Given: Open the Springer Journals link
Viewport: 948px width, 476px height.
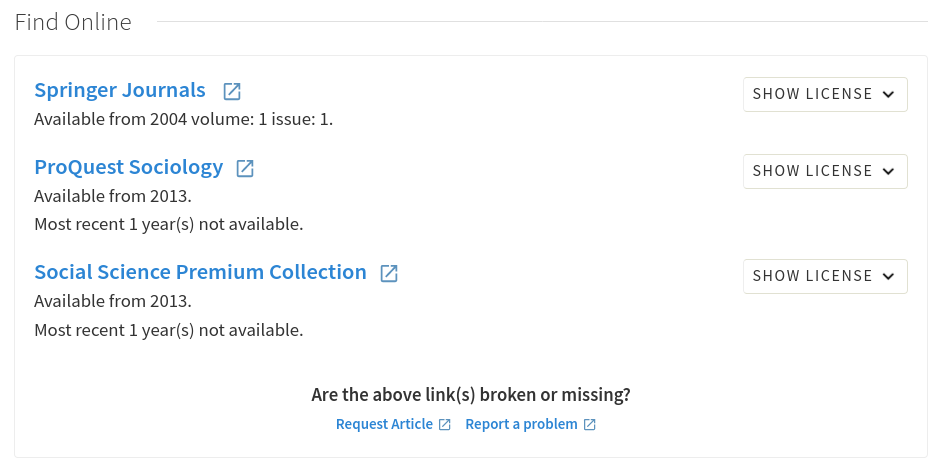Looking at the screenshot, I should [x=120, y=91].
